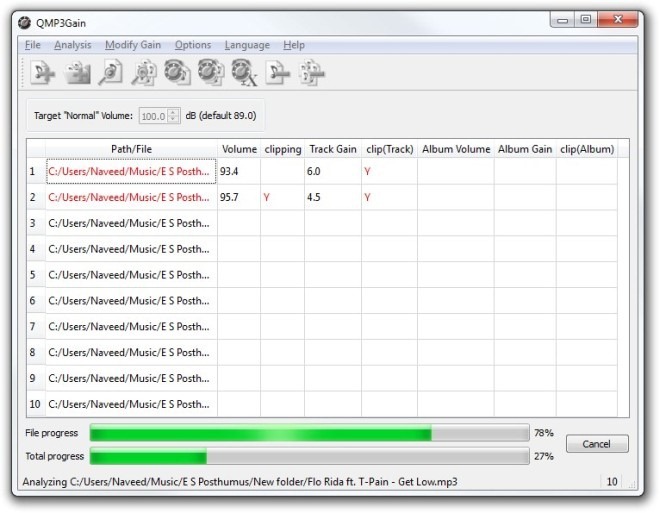Image resolution: width=660 pixels, height=513 pixels.
Task: Sort by the Volume column header
Action: [239, 149]
